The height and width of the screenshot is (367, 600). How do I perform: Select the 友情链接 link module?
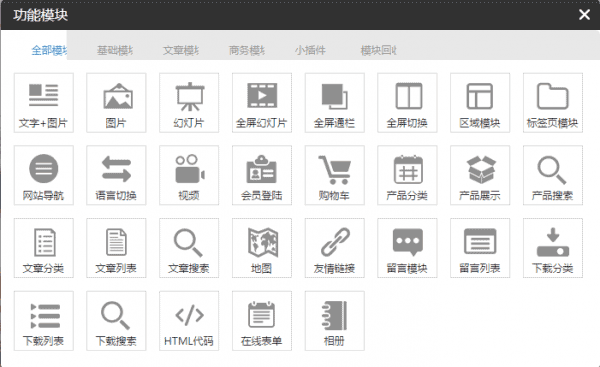point(334,248)
